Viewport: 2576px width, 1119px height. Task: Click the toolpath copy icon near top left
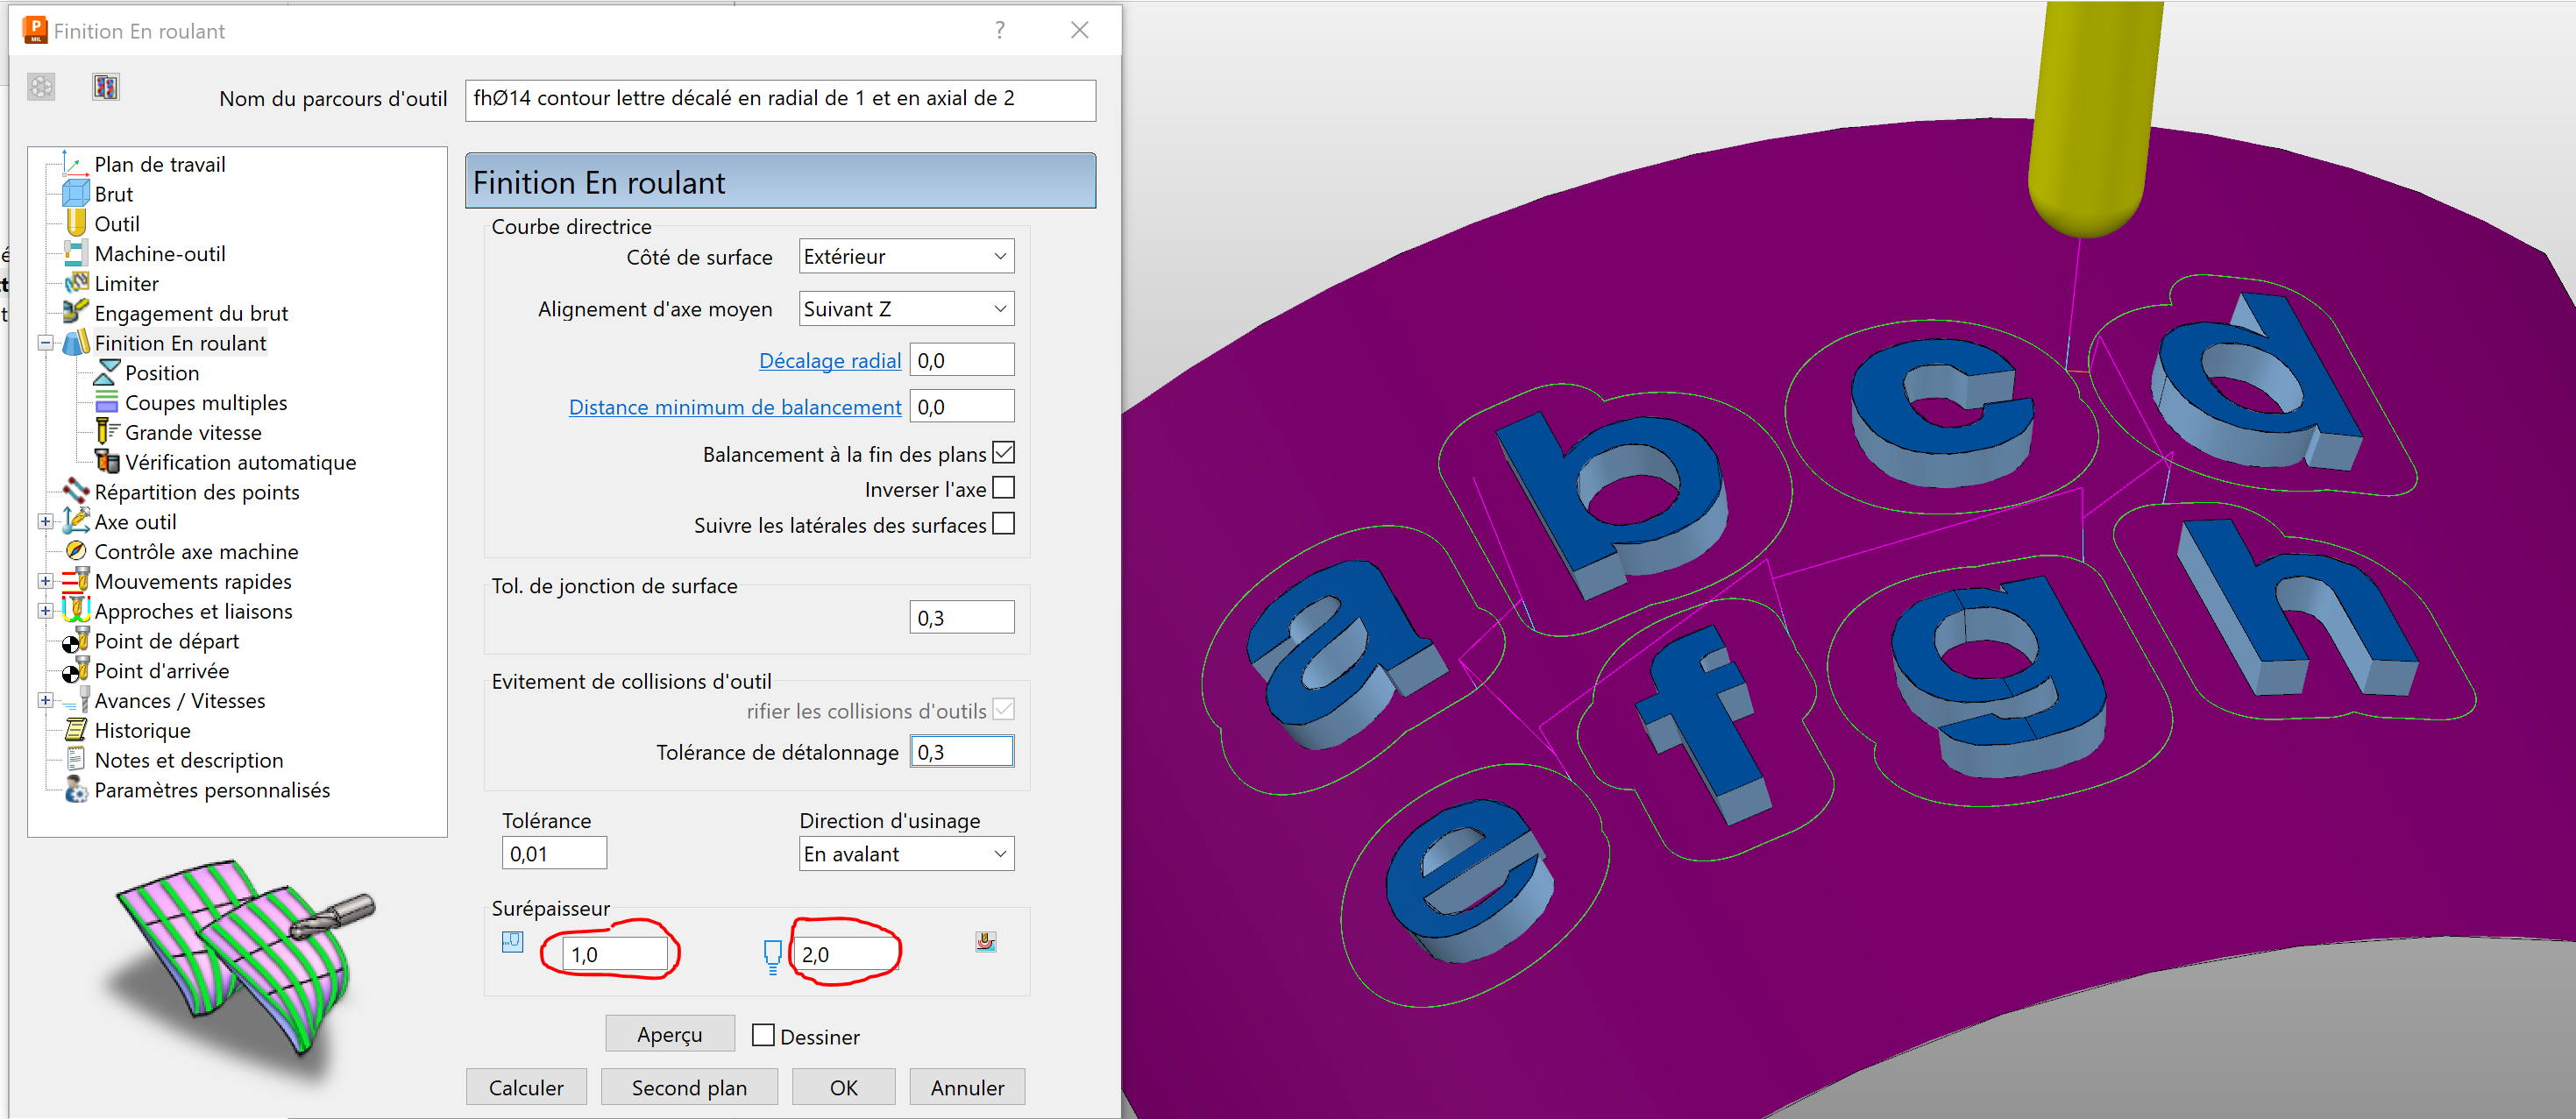(105, 87)
